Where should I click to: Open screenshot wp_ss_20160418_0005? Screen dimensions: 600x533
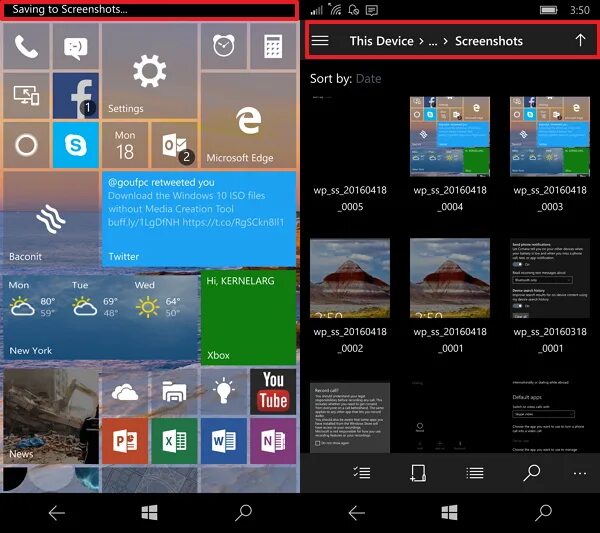click(350, 153)
